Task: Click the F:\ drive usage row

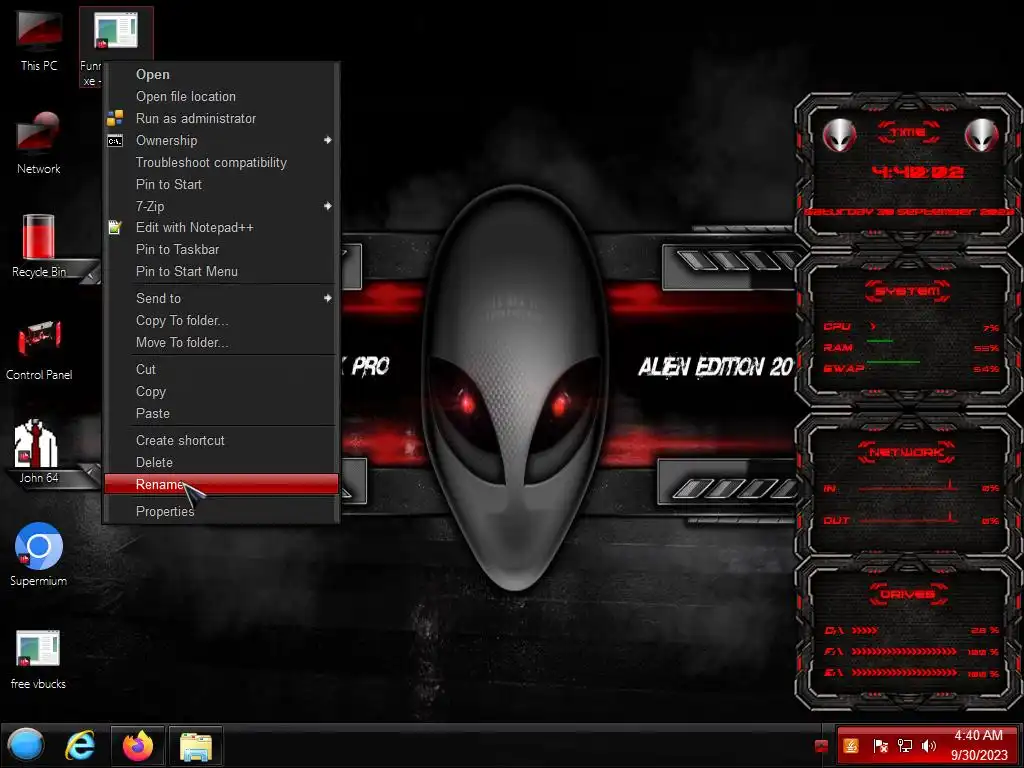Action: pos(912,652)
